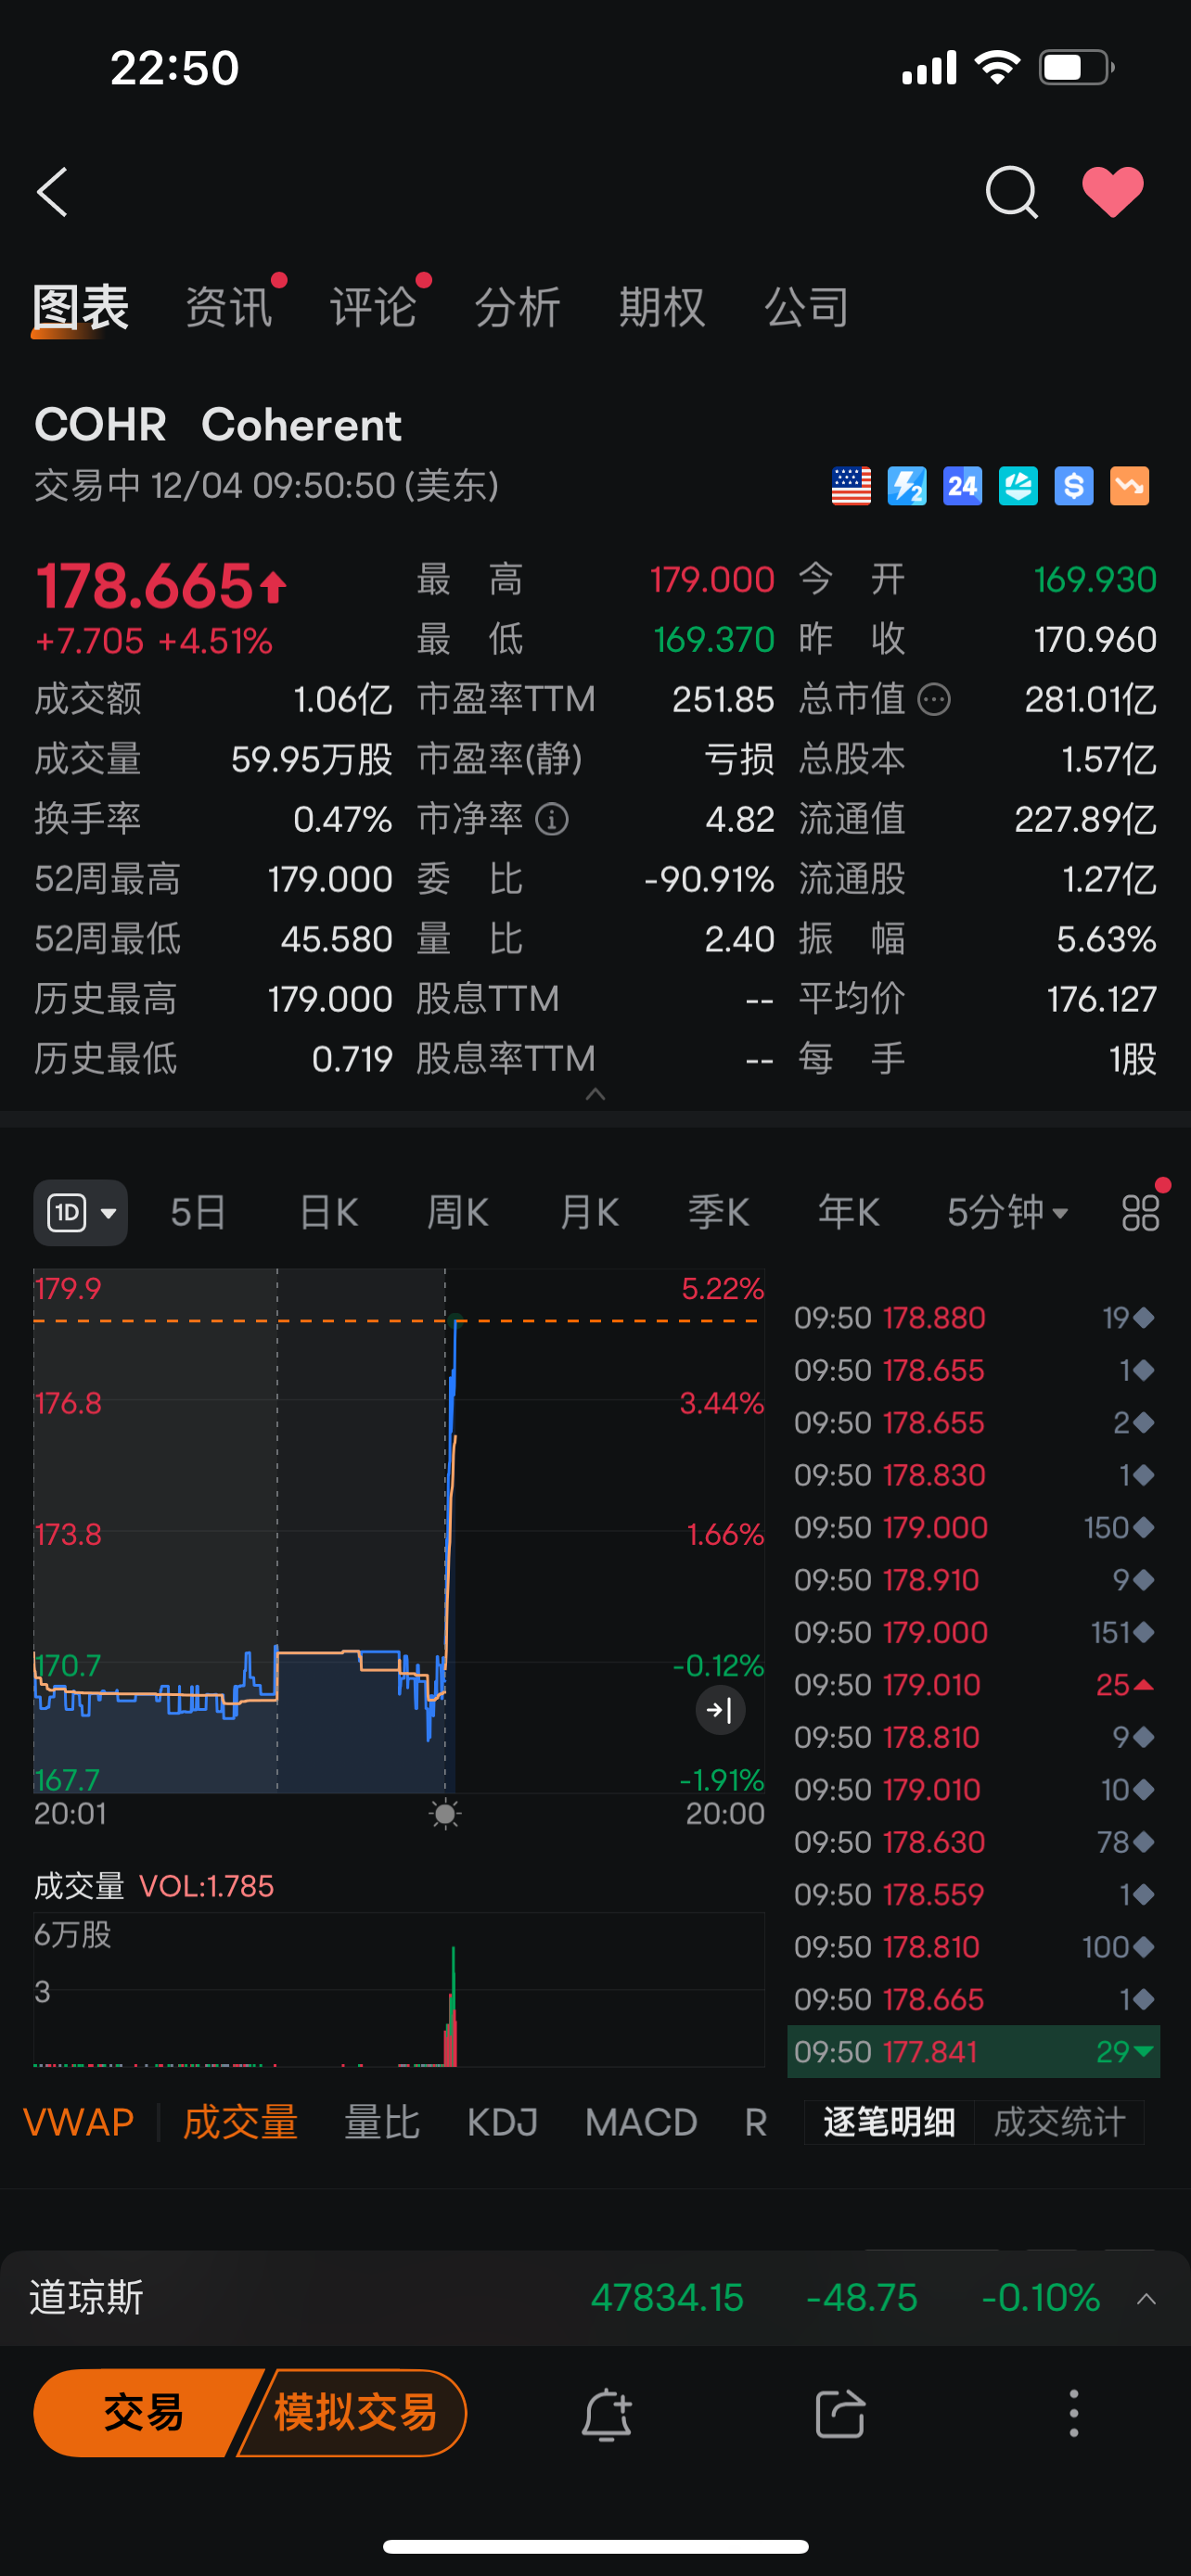Toggle the KDJ indicator
This screenshot has width=1191, height=2576.
503,2122
